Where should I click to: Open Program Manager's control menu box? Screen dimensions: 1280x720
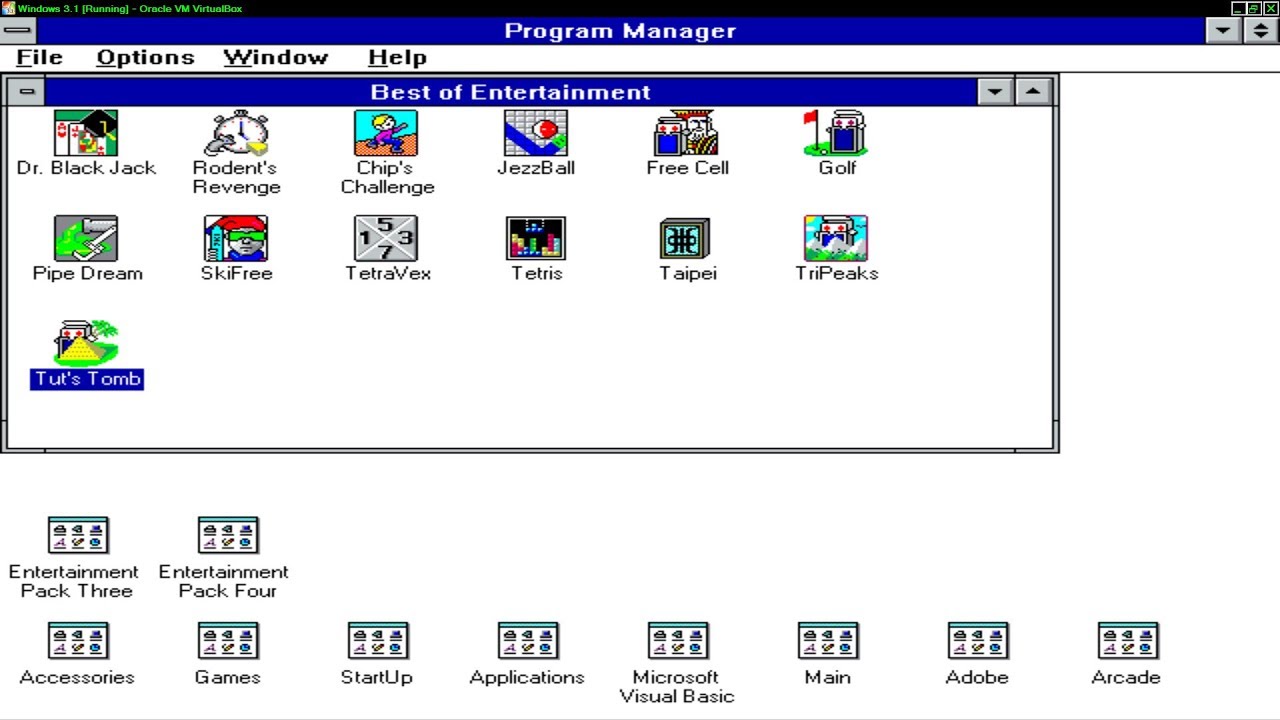pos(17,30)
